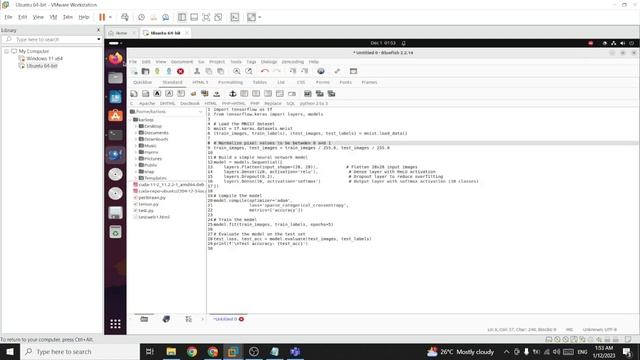Switch to the Tables toolbar tab
Screen dimensions: 640x360
click(260, 82)
